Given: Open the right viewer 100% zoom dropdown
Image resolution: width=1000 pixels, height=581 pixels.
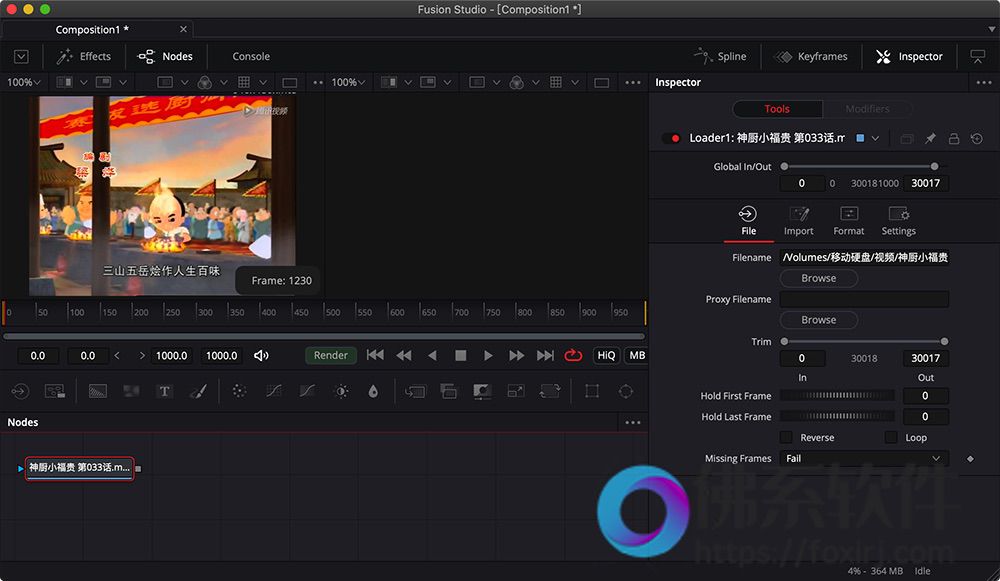Looking at the screenshot, I should point(348,82).
